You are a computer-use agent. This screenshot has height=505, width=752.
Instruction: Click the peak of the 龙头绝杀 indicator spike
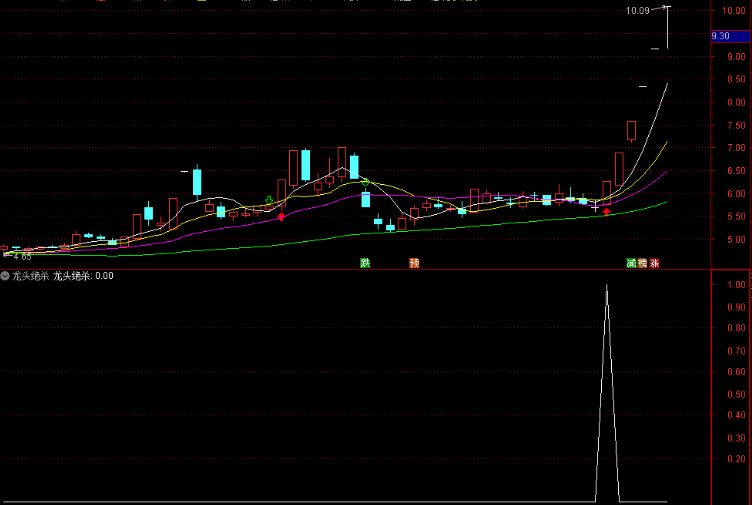pyautogui.click(x=607, y=286)
